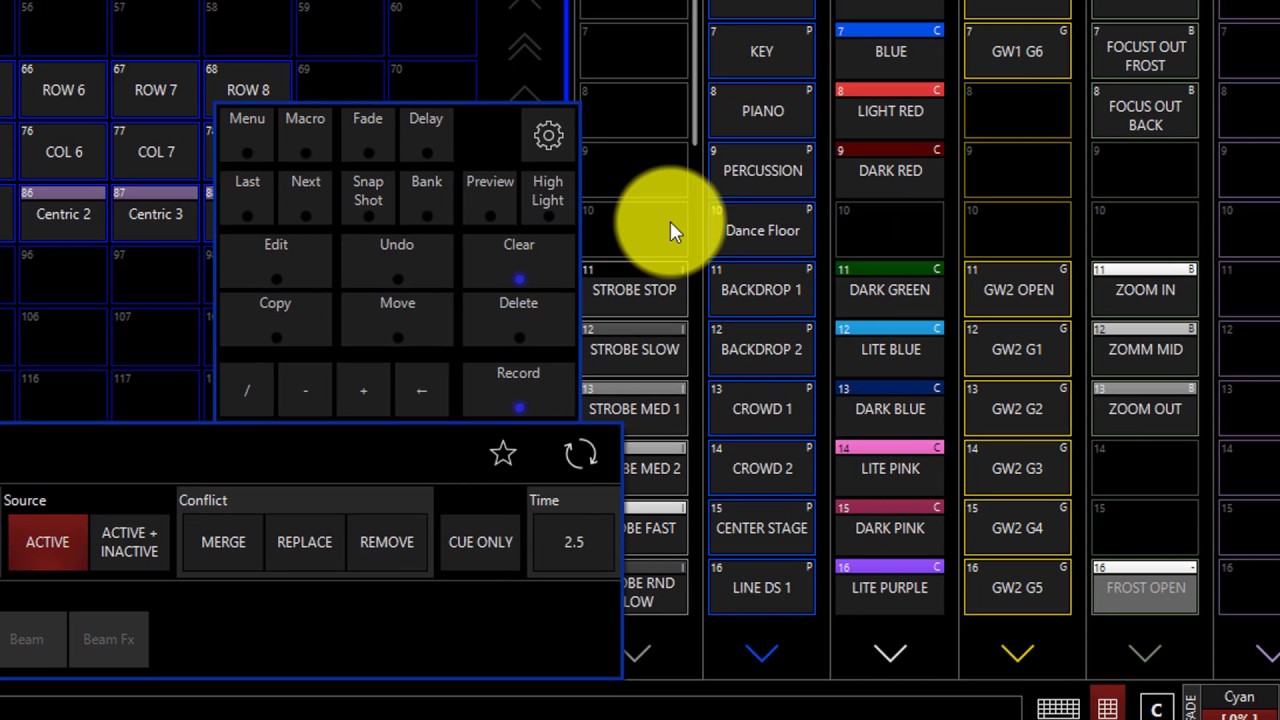The width and height of the screenshot is (1280, 720).
Task: Select ACTIVE source option
Action: pos(47,542)
